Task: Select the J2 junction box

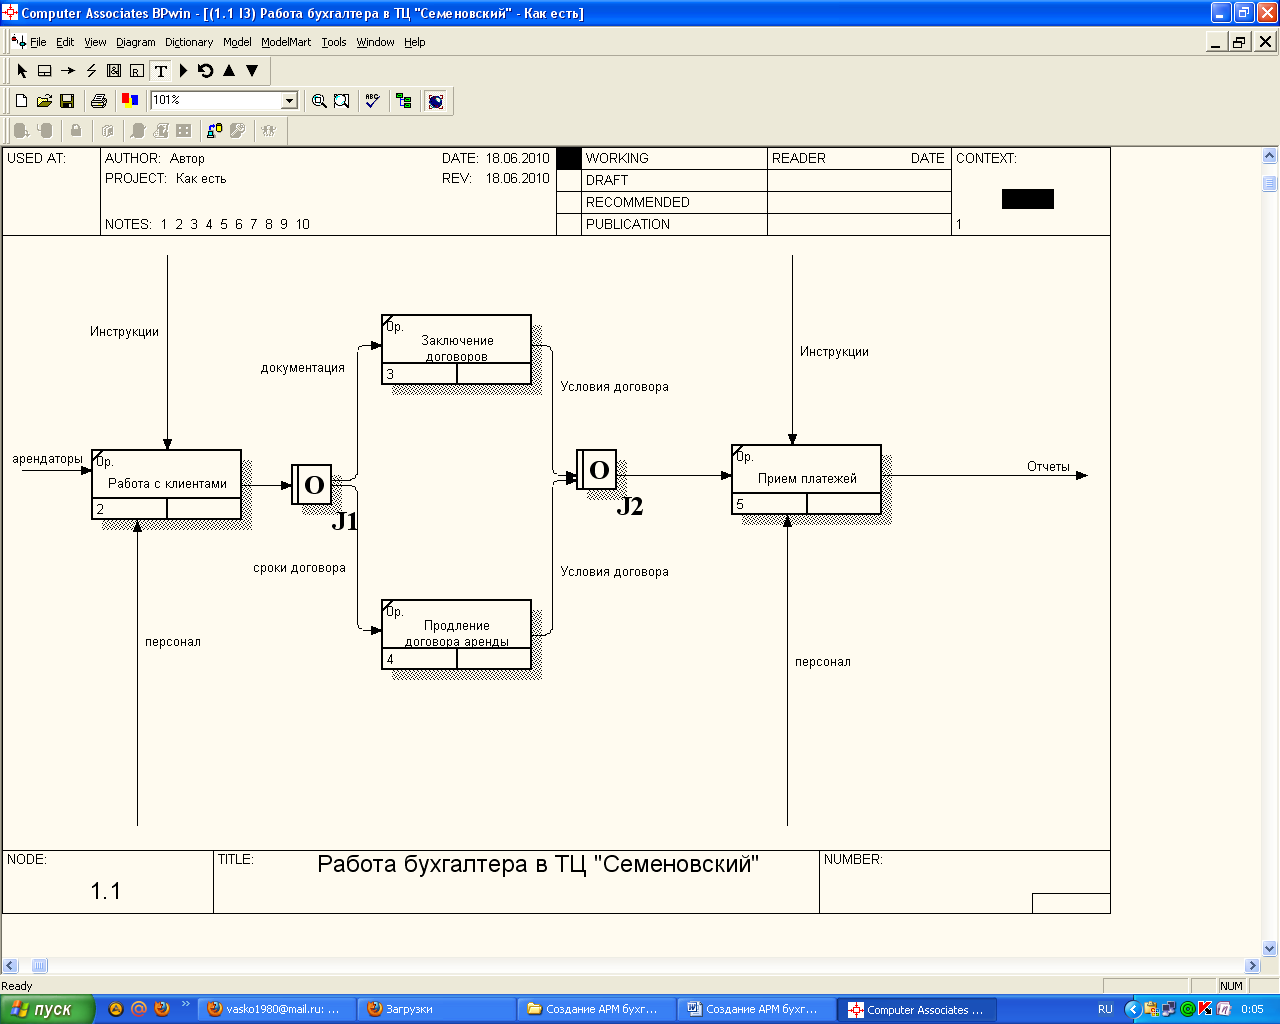Action: [596, 469]
